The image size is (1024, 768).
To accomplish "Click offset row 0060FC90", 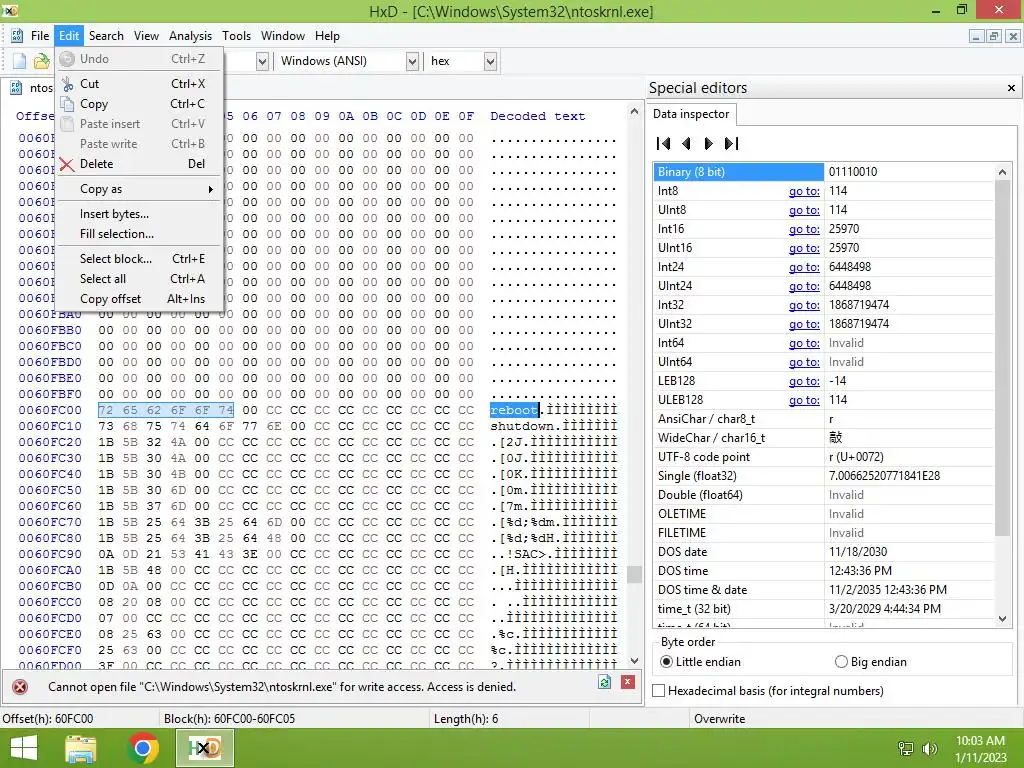I will pos(50,554).
